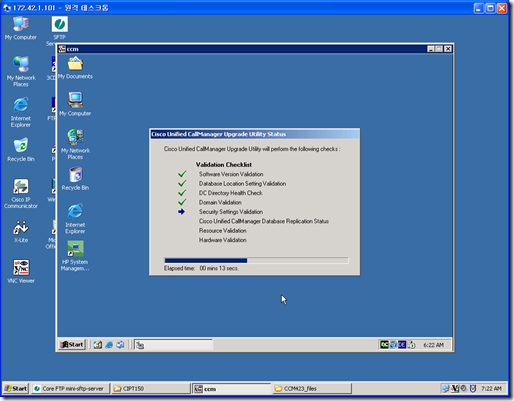Click third tray icon in ccm taskbar
Viewport: 514px width, 401px height.
click(402, 345)
